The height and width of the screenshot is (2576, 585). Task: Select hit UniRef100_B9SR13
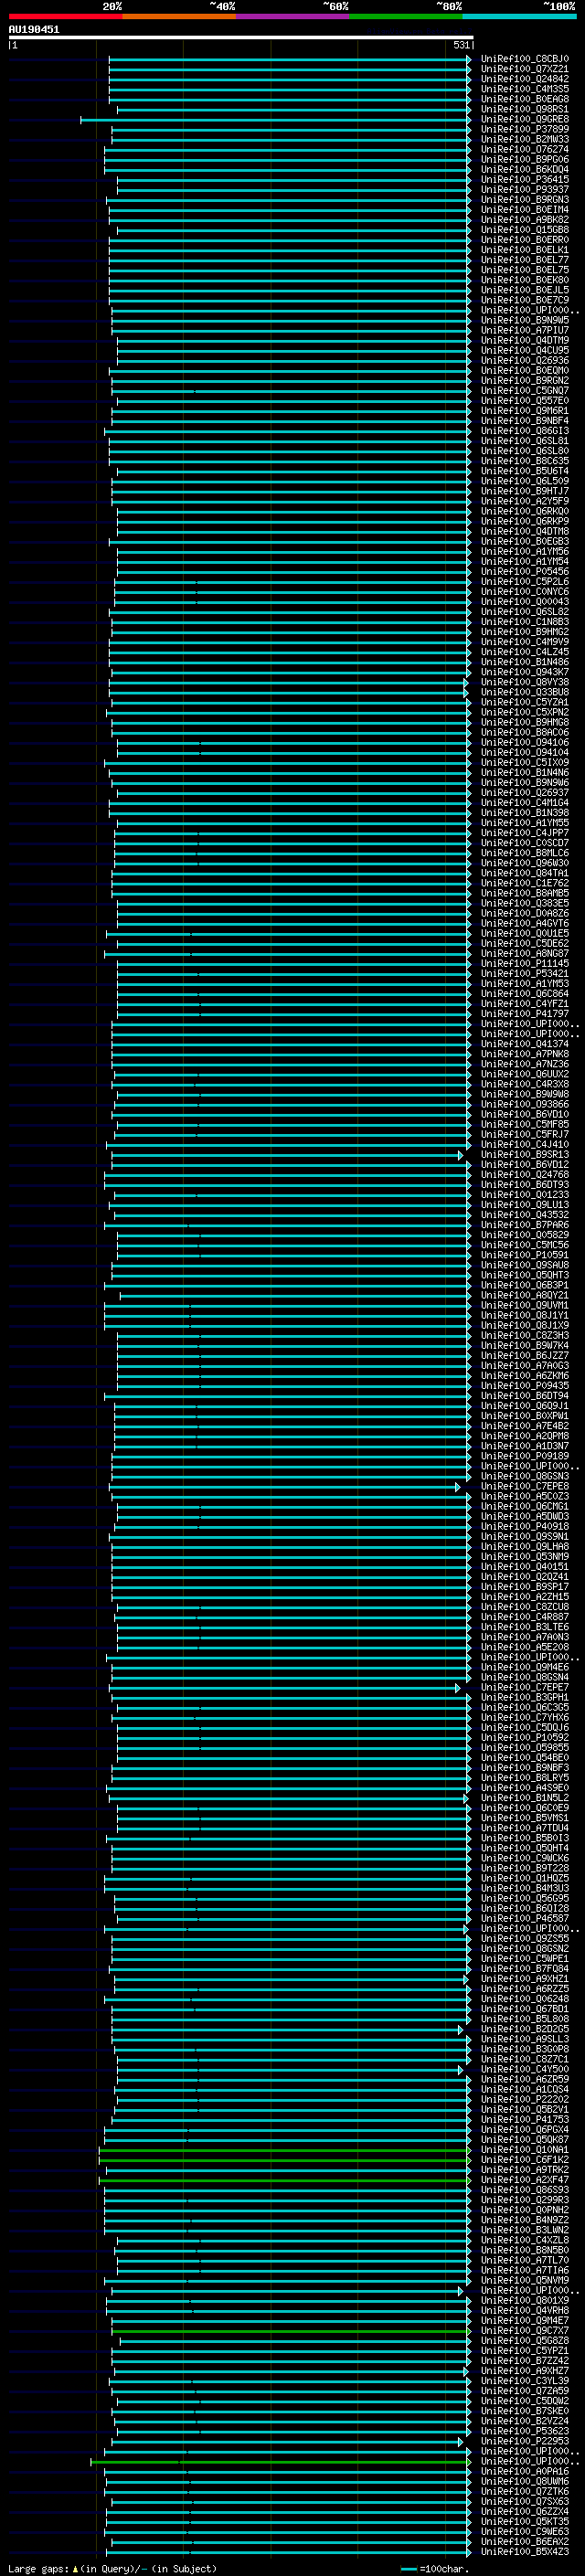point(524,1155)
